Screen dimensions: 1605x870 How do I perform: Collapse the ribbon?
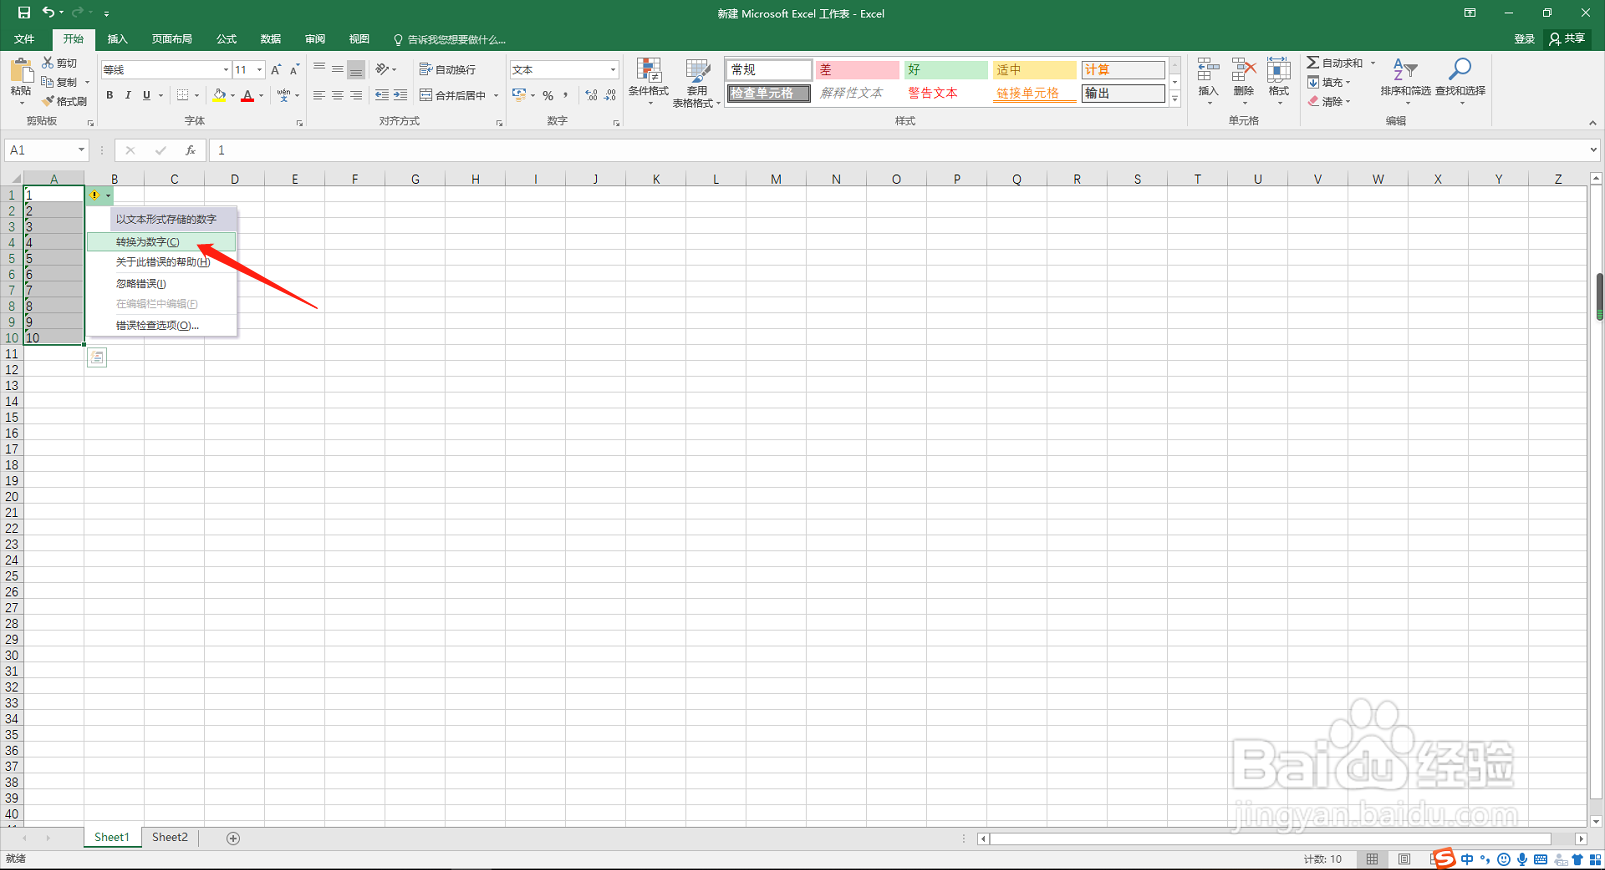pyautogui.click(x=1593, y=123)
